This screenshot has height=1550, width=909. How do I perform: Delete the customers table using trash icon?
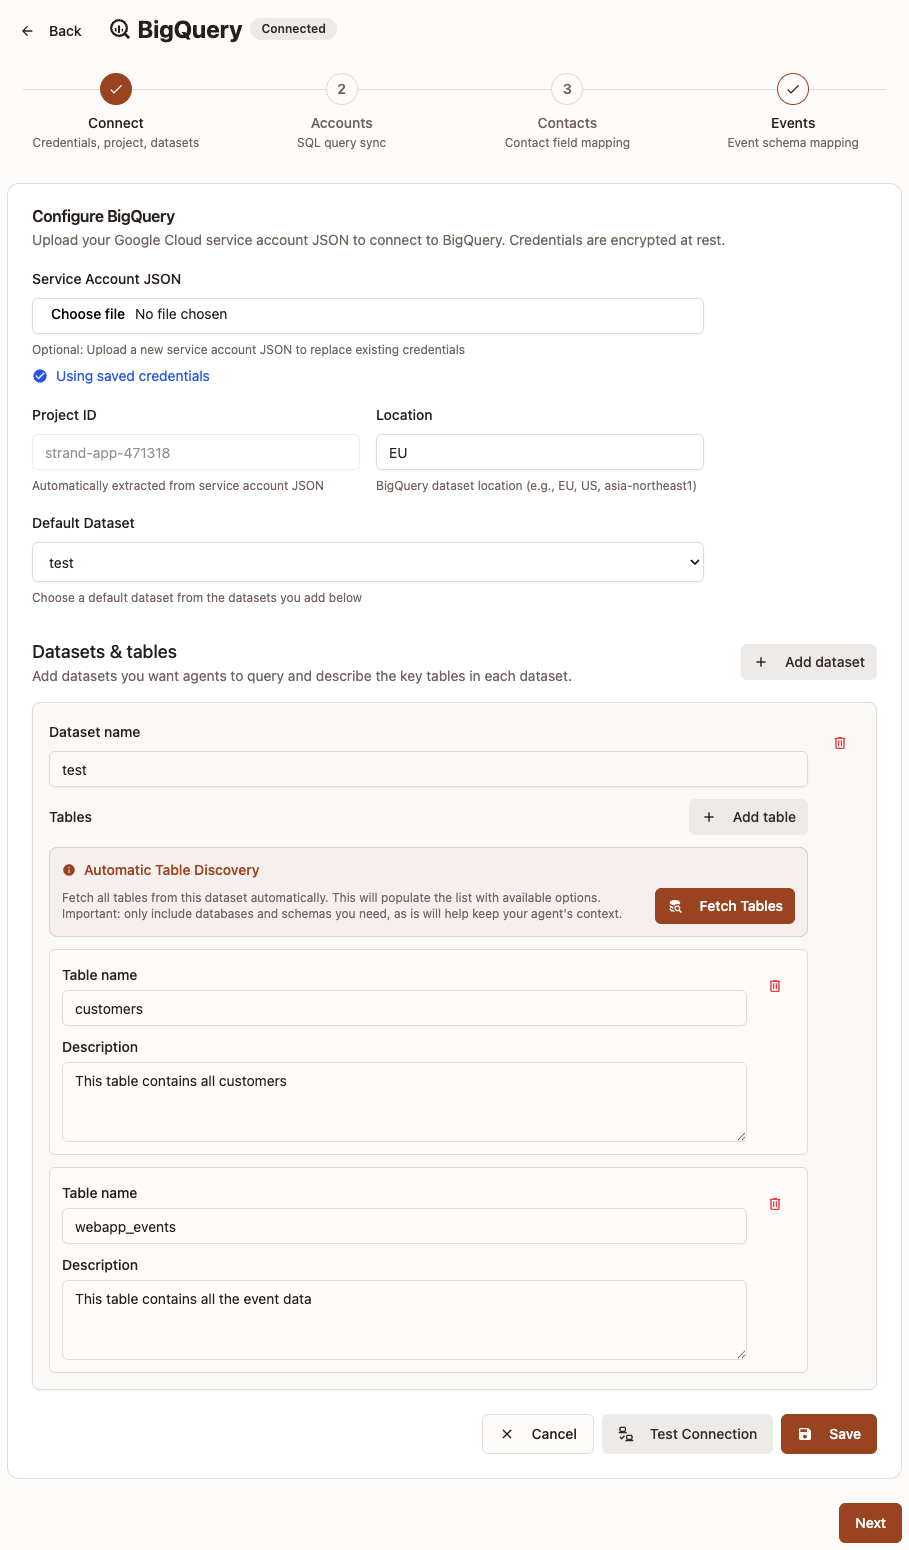774,986
